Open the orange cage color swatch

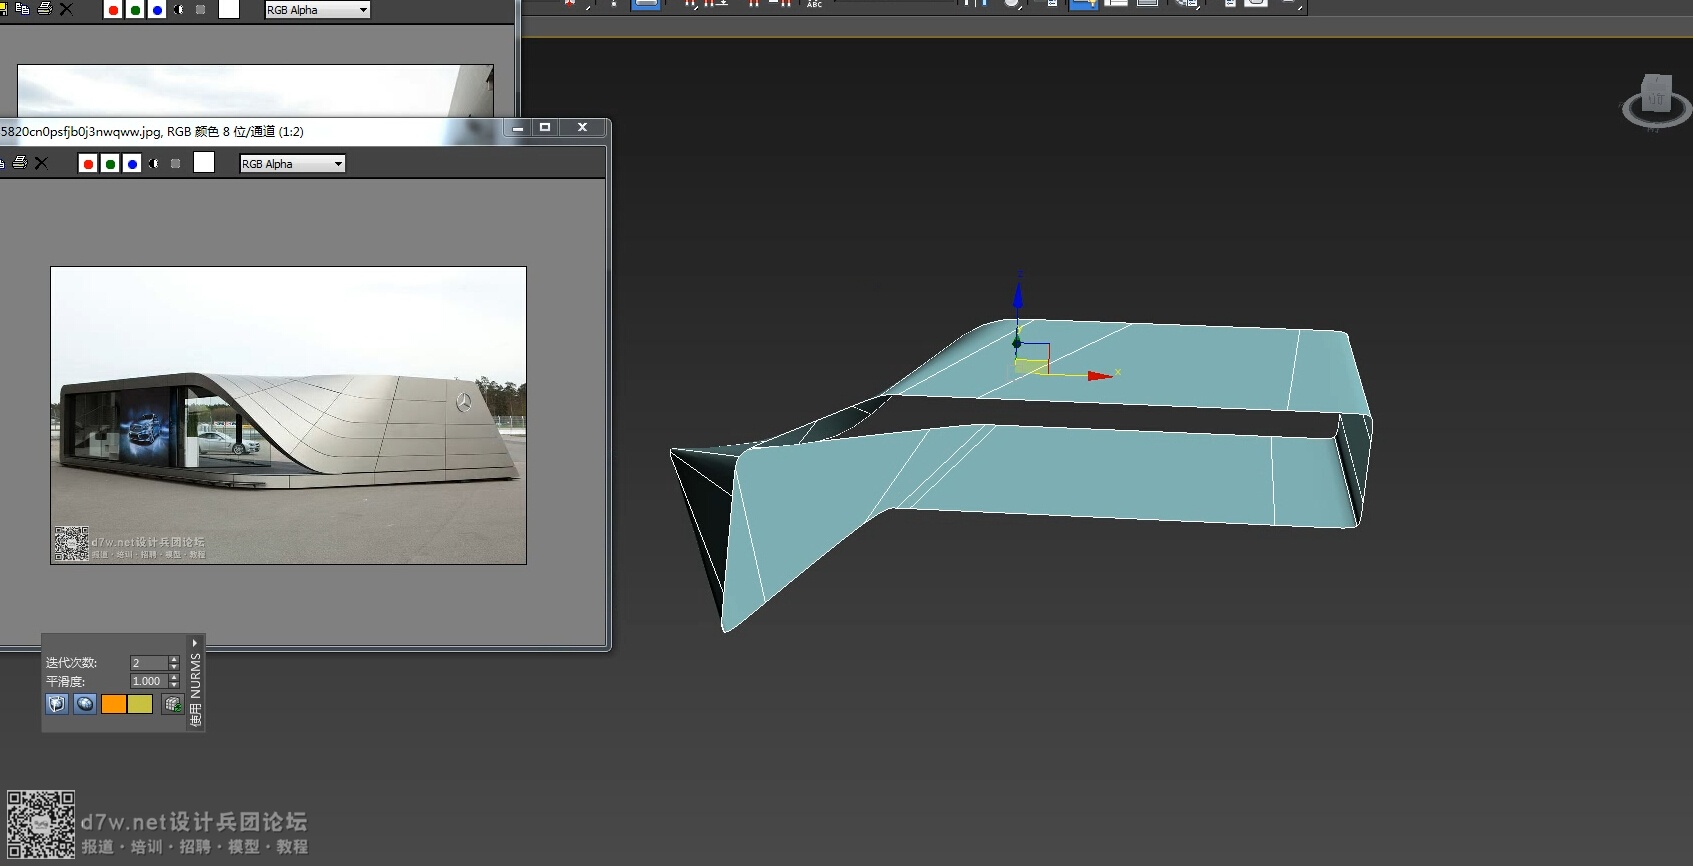click(114, 704)
